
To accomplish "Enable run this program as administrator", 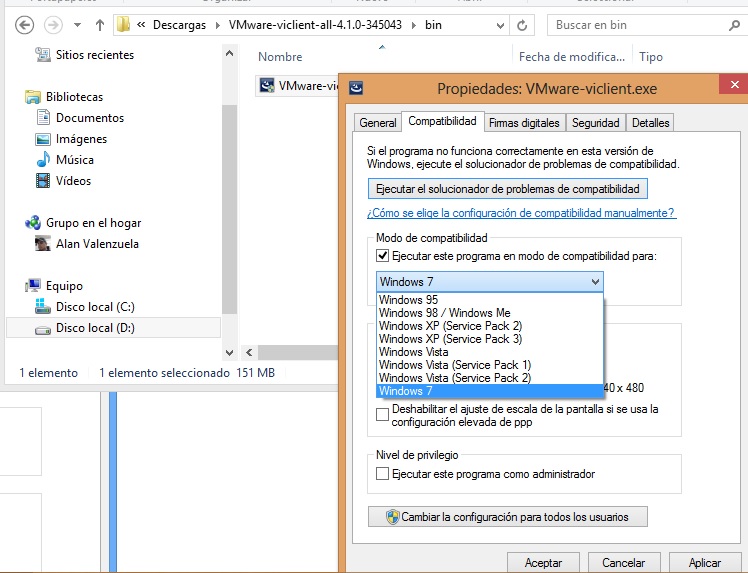I will pos(383,474).
